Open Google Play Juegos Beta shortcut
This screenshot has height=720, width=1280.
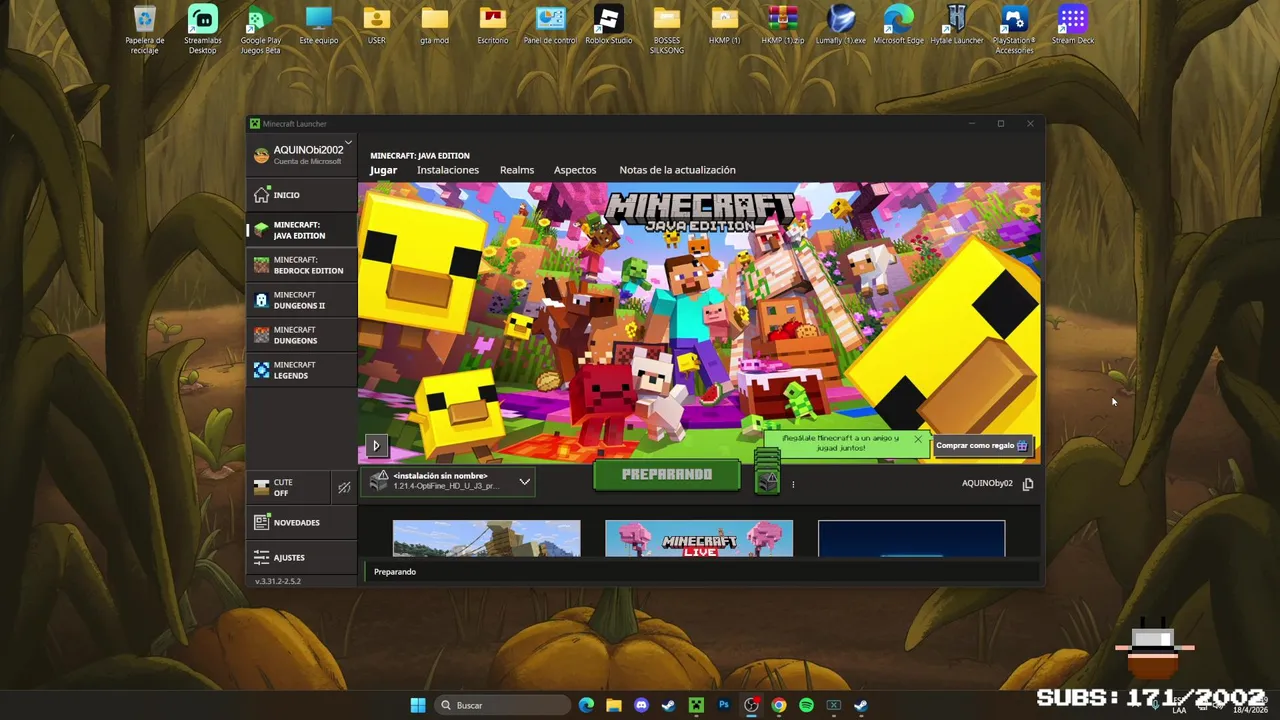[x=260, y=30]
